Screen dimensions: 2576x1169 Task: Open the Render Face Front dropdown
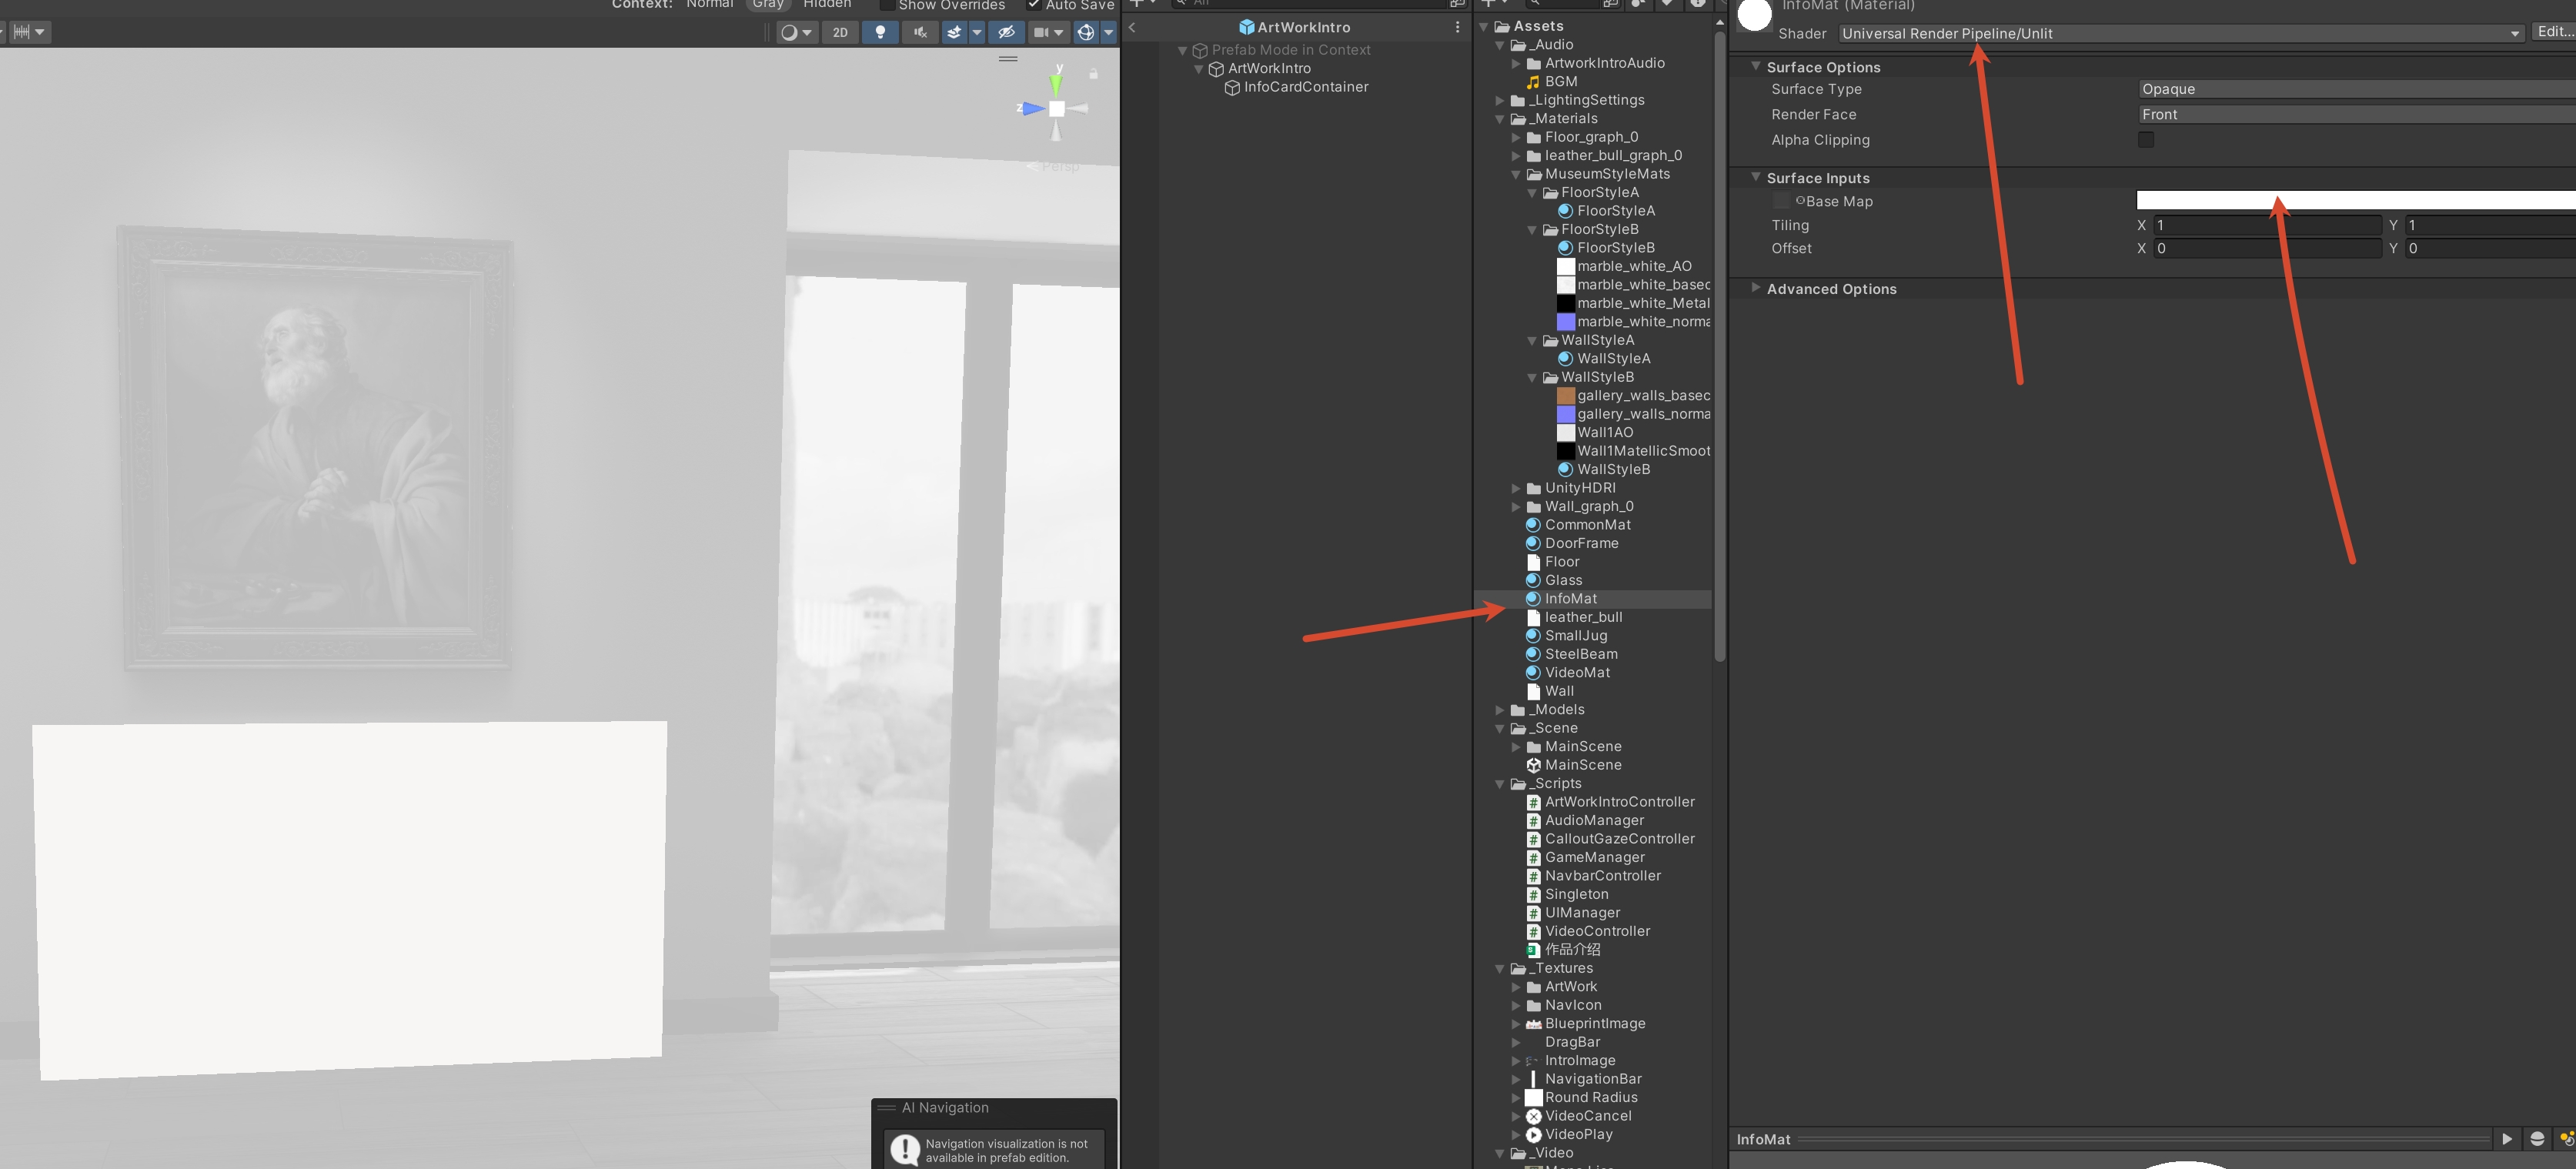click(x=2356, y=115)
